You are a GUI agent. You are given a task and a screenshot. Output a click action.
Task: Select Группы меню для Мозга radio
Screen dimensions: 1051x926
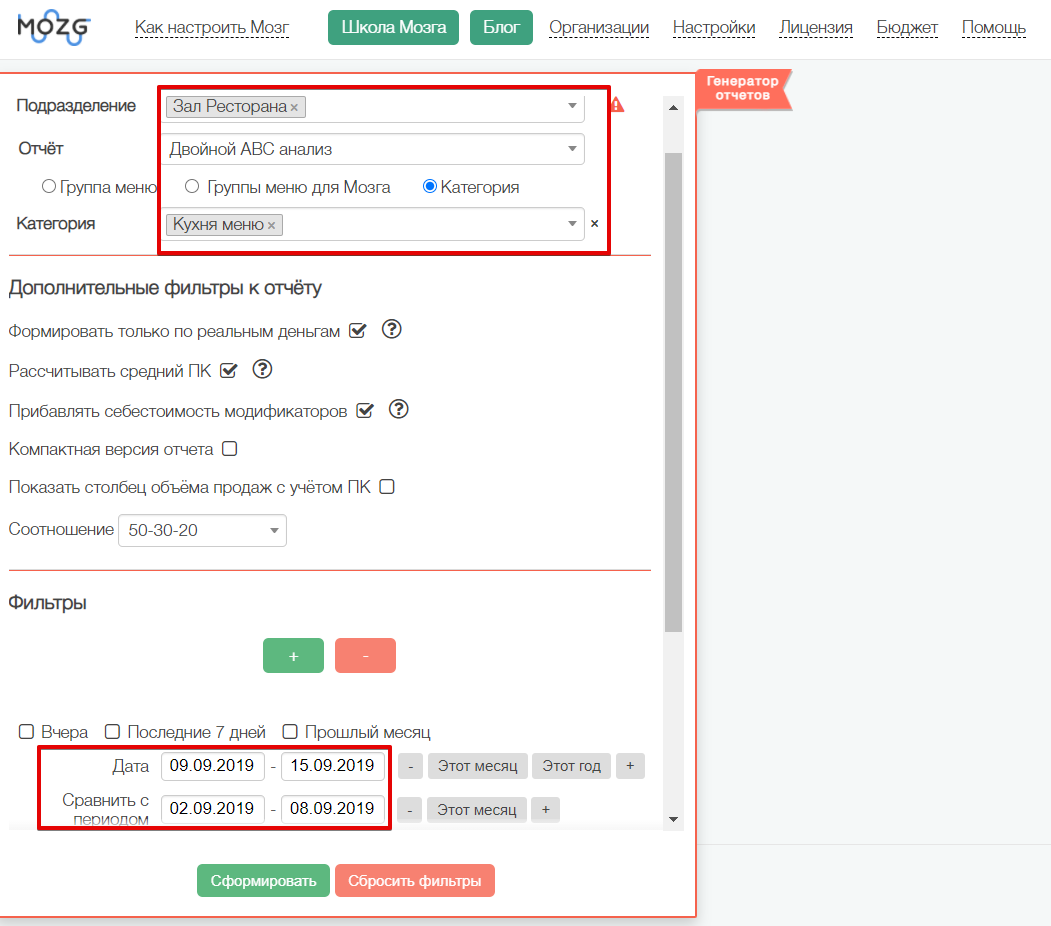[x=192, y=187]
